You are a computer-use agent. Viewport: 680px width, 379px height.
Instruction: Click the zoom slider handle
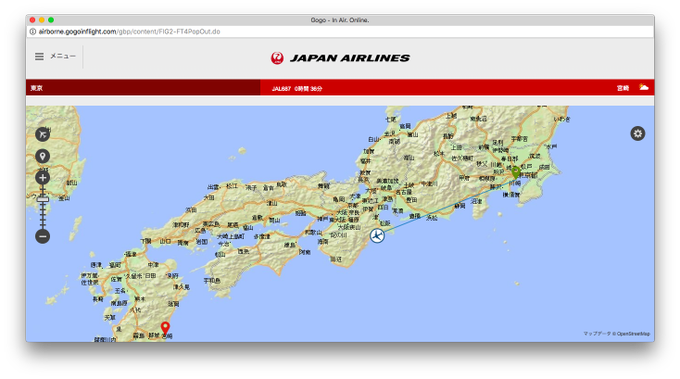point(42,199)
